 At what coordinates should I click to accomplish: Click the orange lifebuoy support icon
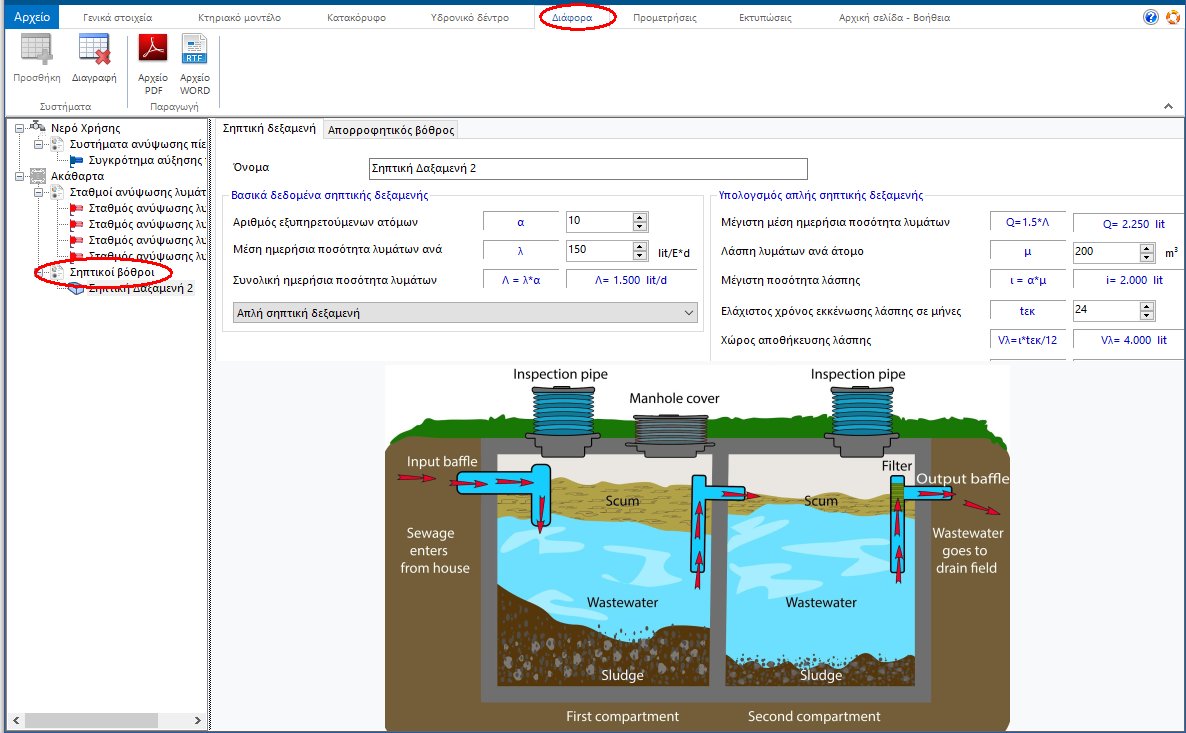1173,17
